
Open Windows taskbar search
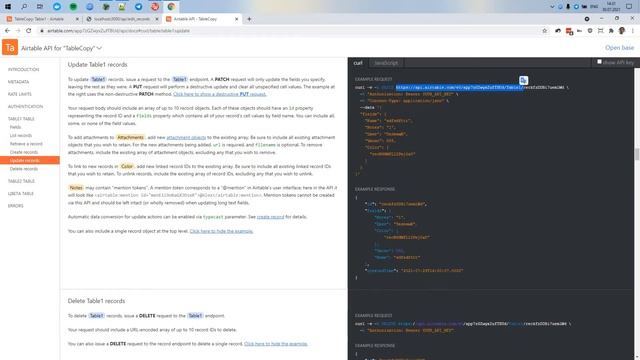click(24, 7)
